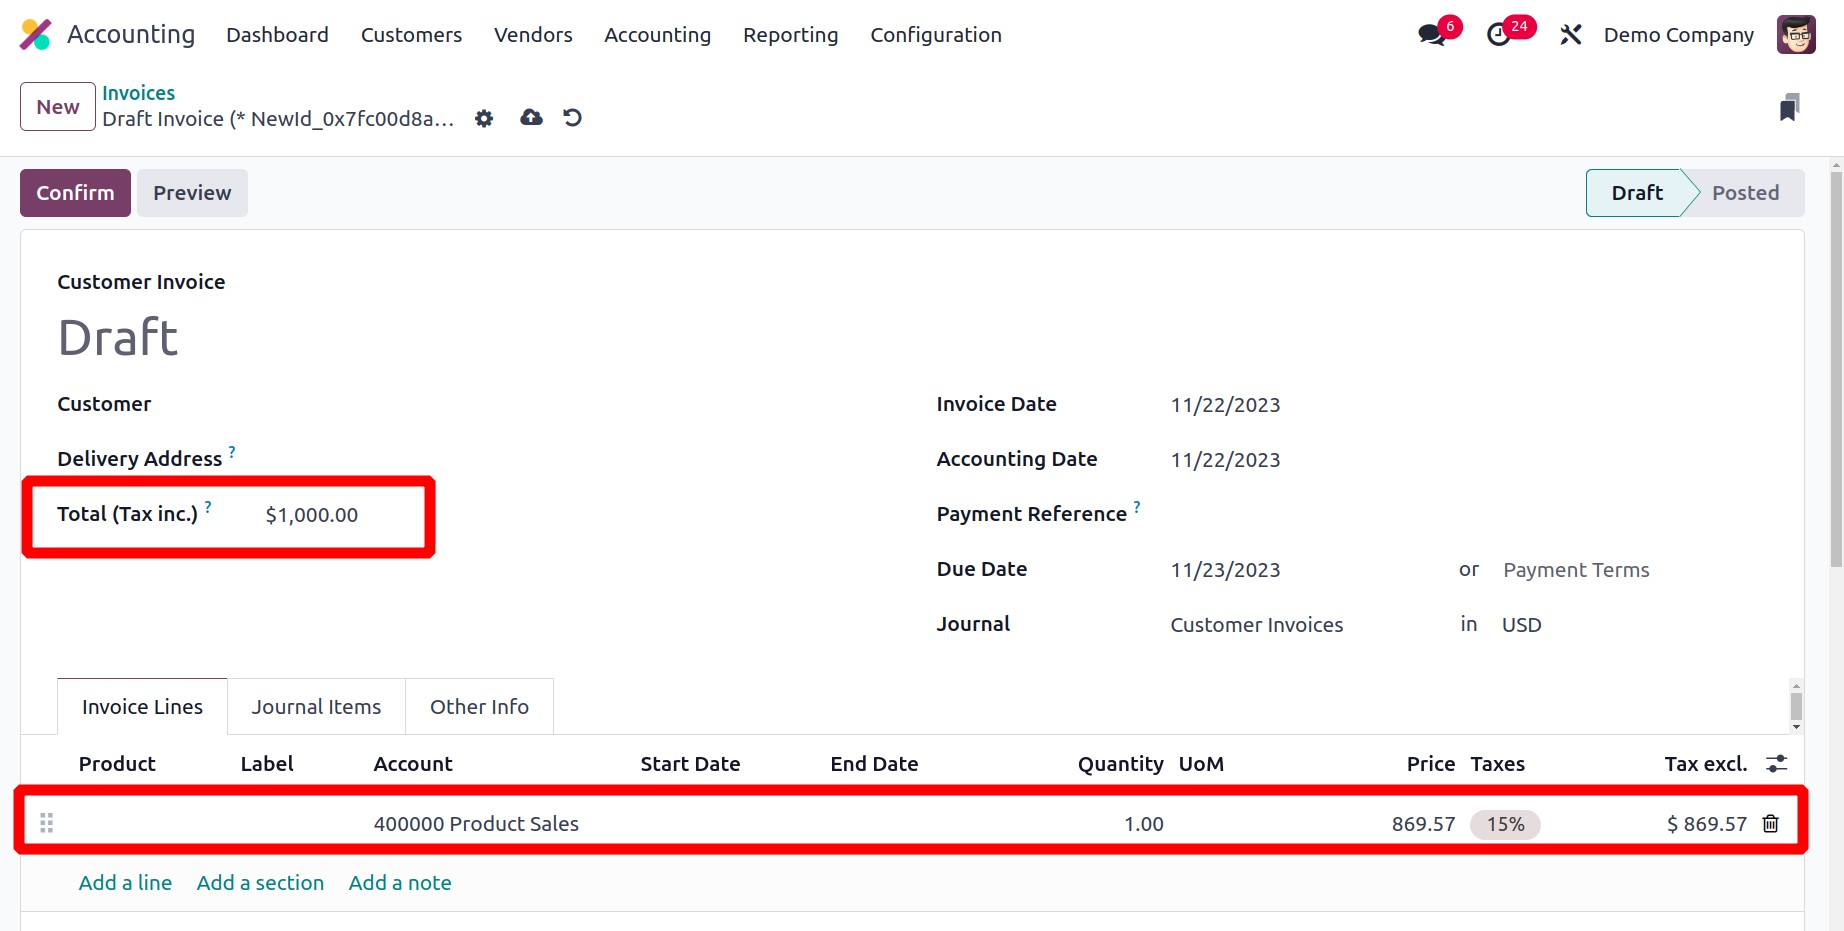The height and width of the screenshot is (931, 1844).
Task: Open the activities clock icon
Action: [1498, 35]
